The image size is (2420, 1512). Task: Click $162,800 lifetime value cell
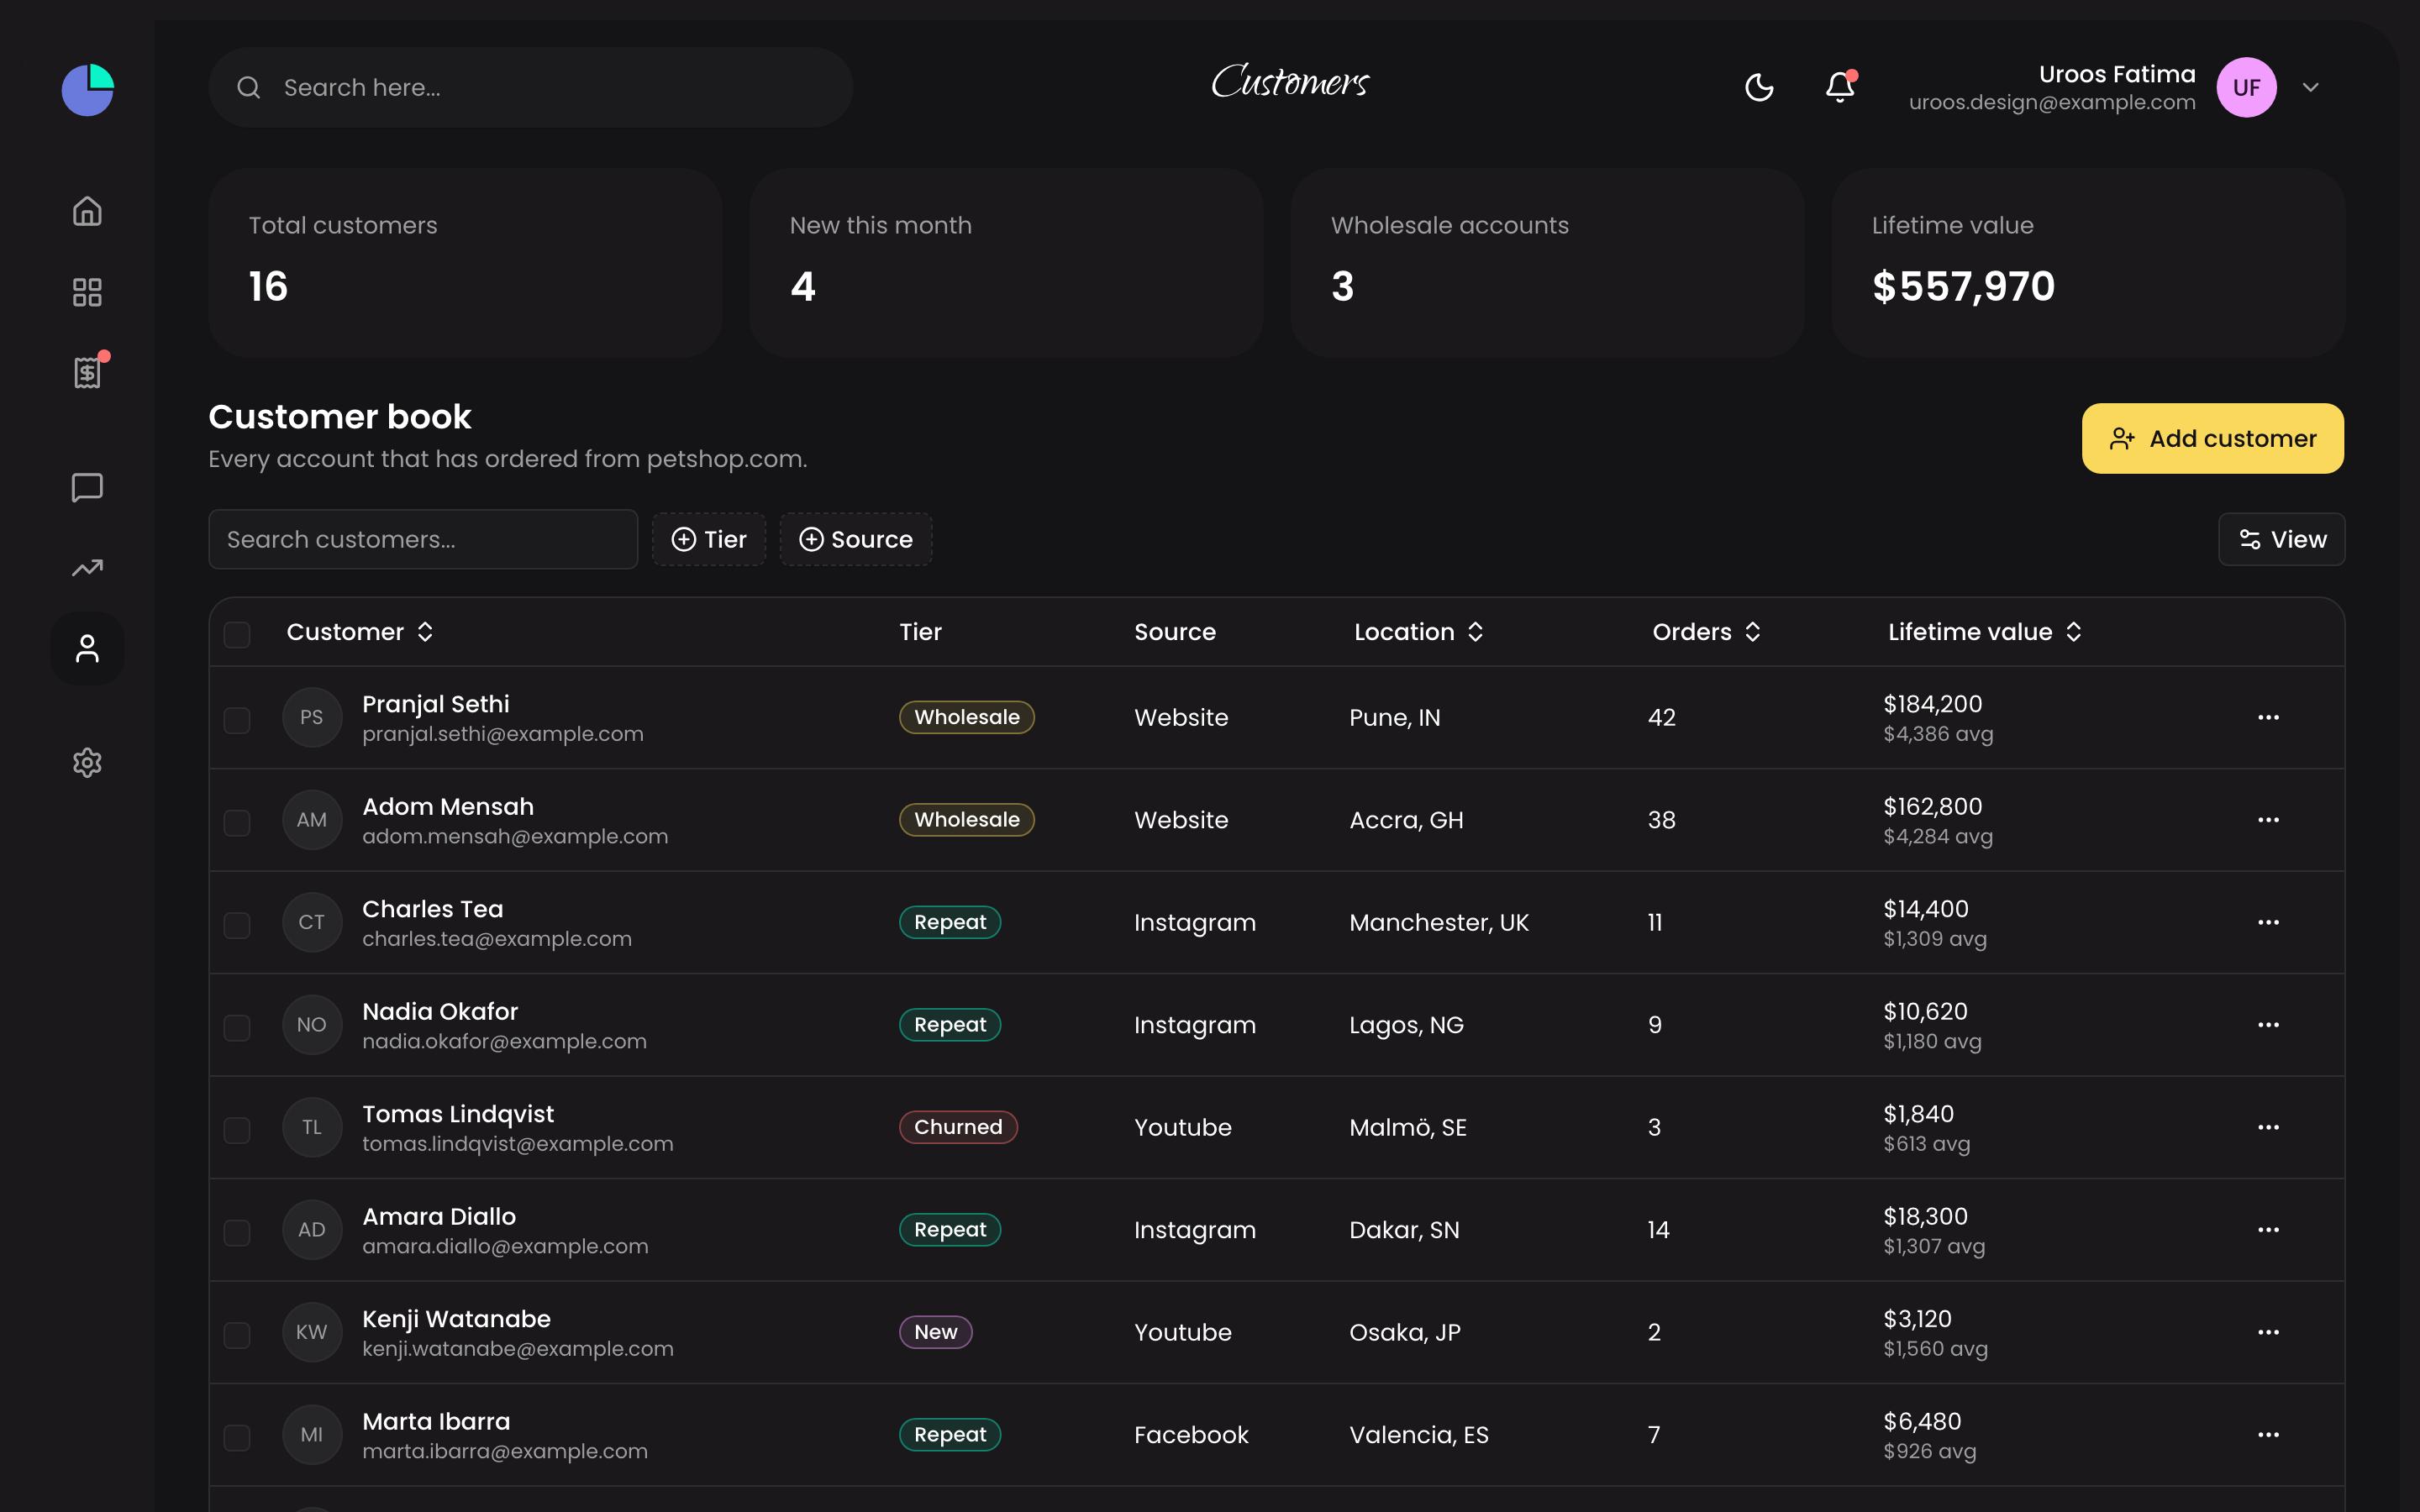(x=1933, y=806)
